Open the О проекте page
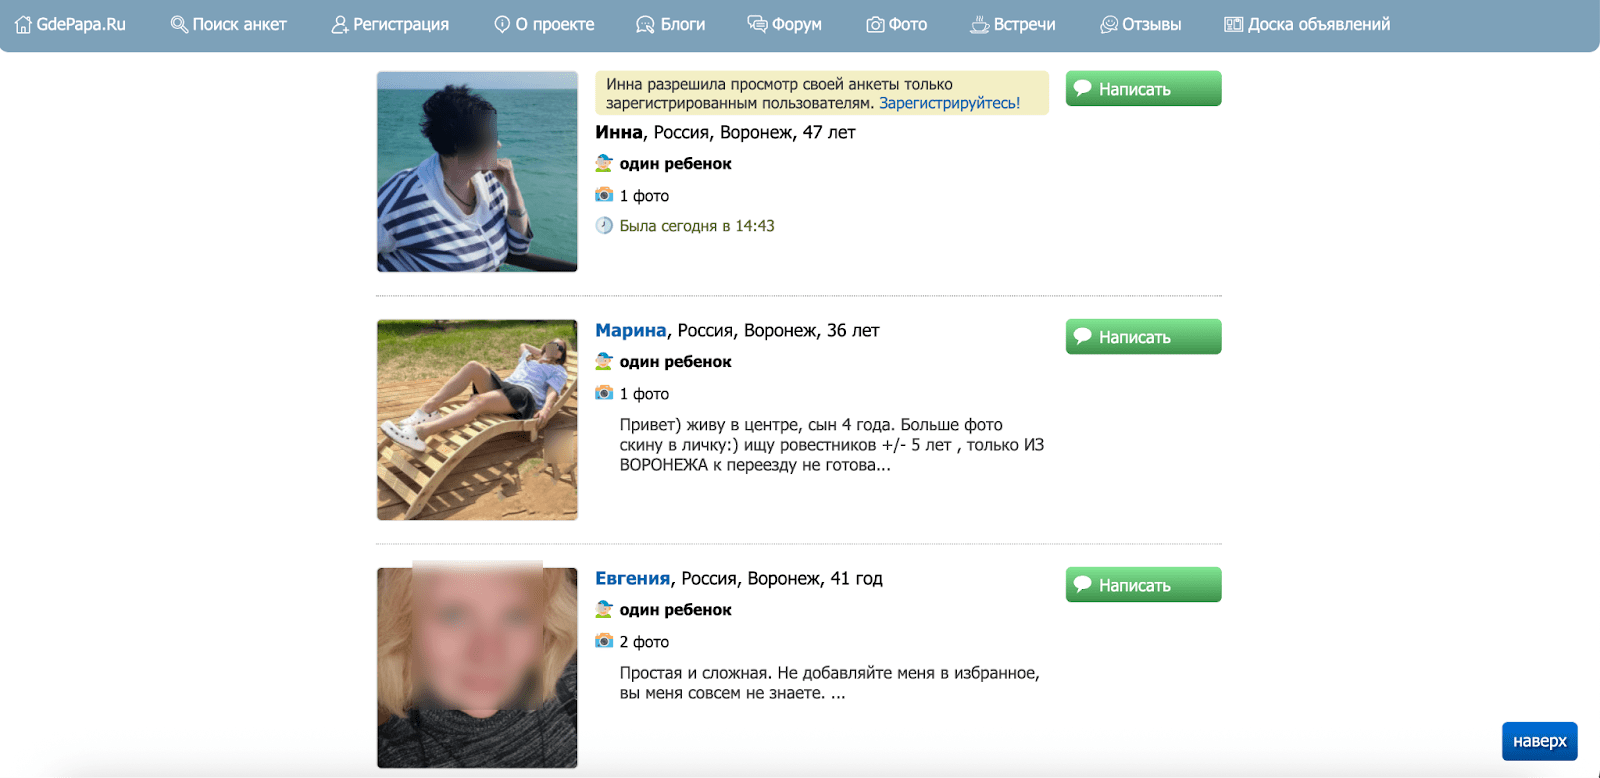Screen dimensions: 1600x778 (554, 25)
